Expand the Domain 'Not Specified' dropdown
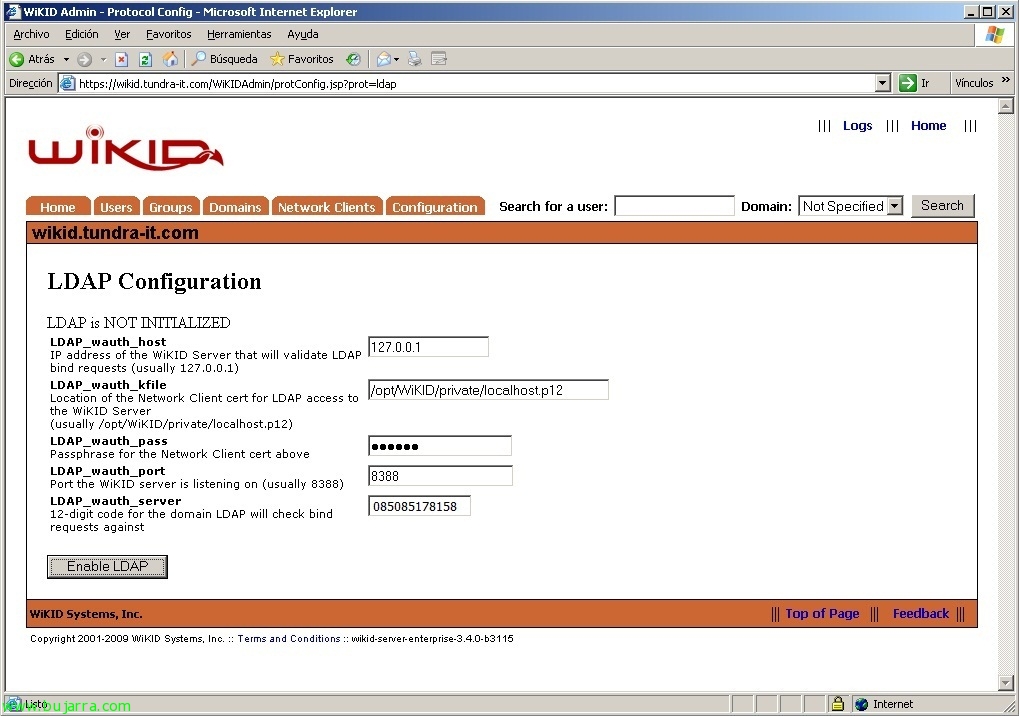The height and width of the screenshot is (716, 1019). point(894,206)
